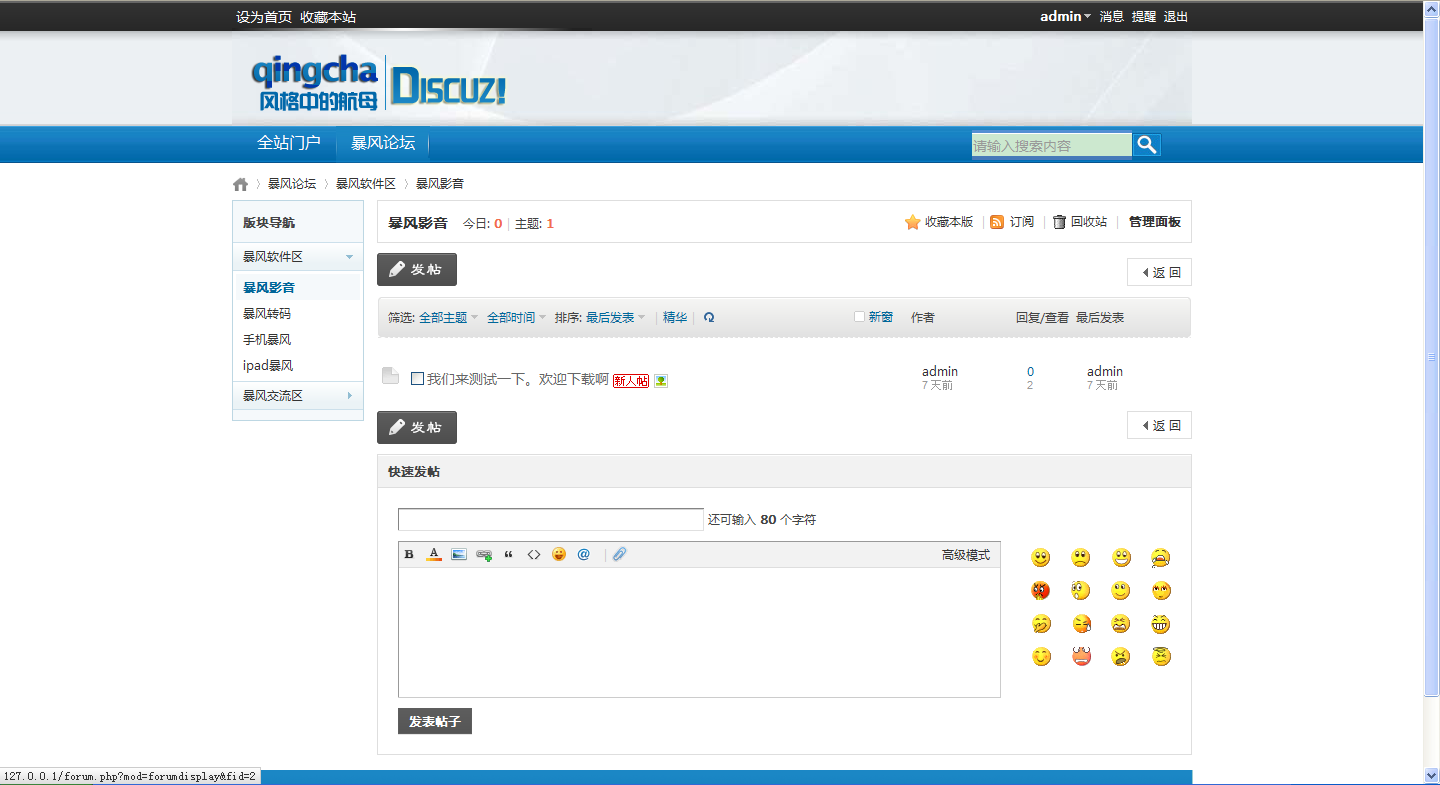Click the search input in the navbar
Viewport: 1440px width, 785px height.
coord(1052,145)
